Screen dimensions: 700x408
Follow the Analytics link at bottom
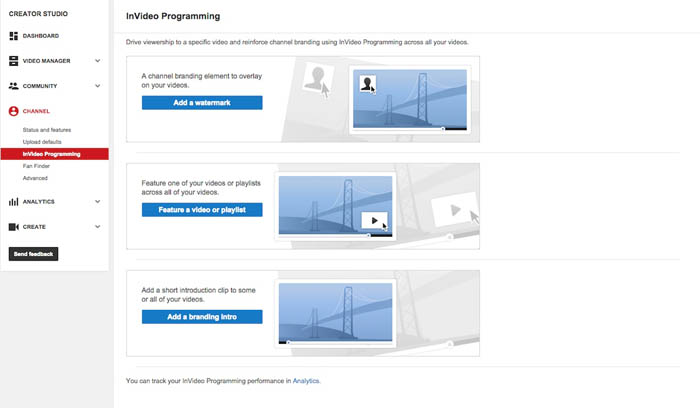(x=306, y=381)
